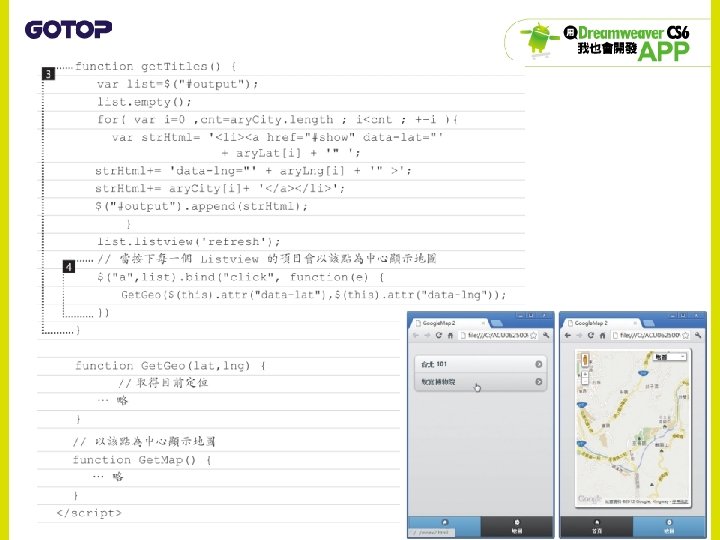The height and width of the screenshot is (540, 720).
Task: Minimize the left browser window
Action: point(520,316)
